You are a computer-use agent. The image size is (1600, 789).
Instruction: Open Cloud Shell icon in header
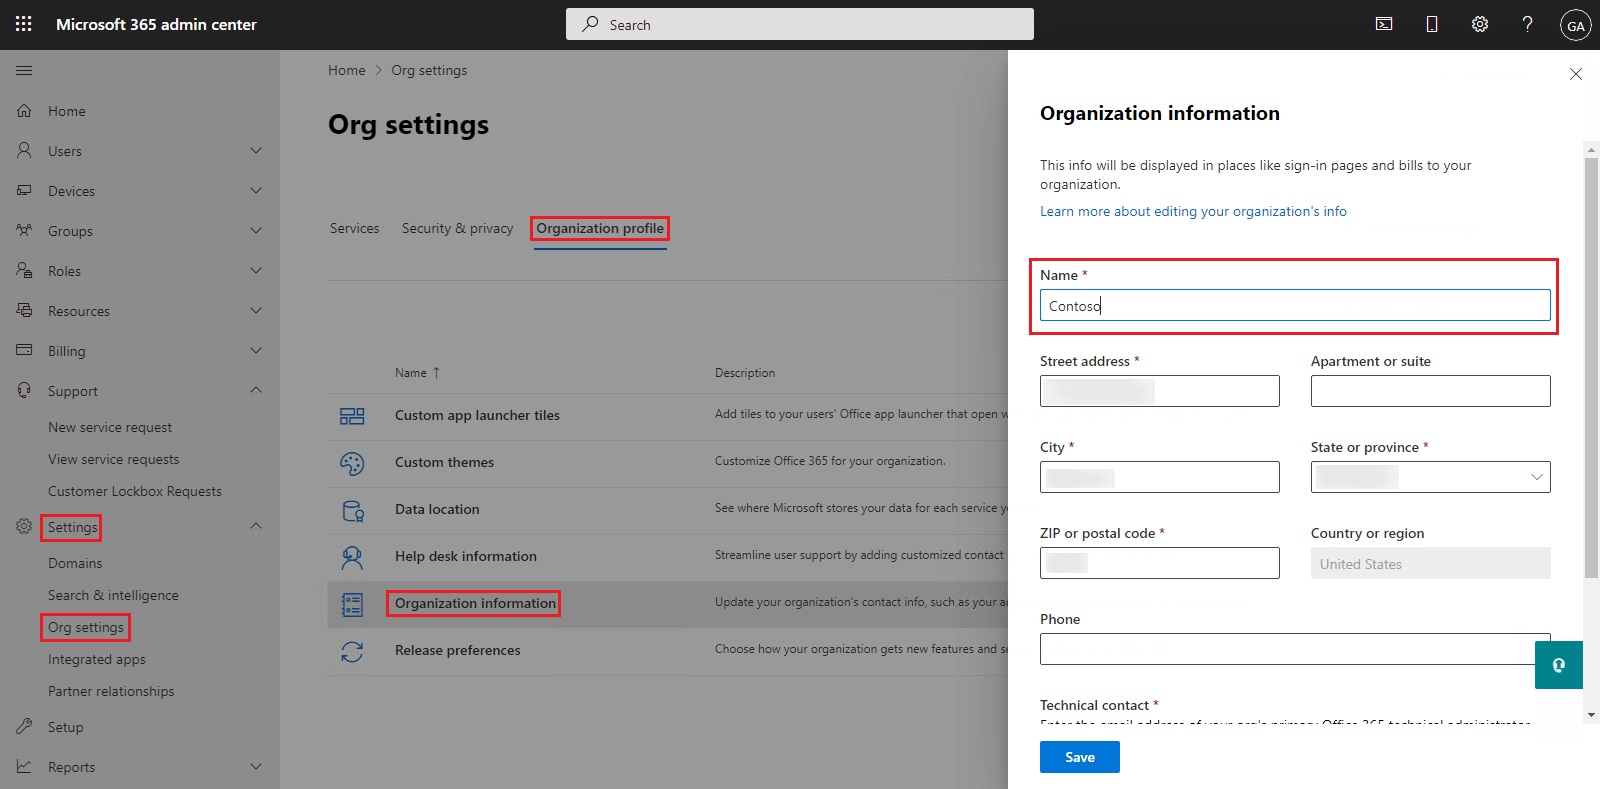click(x=1384, y=24)
